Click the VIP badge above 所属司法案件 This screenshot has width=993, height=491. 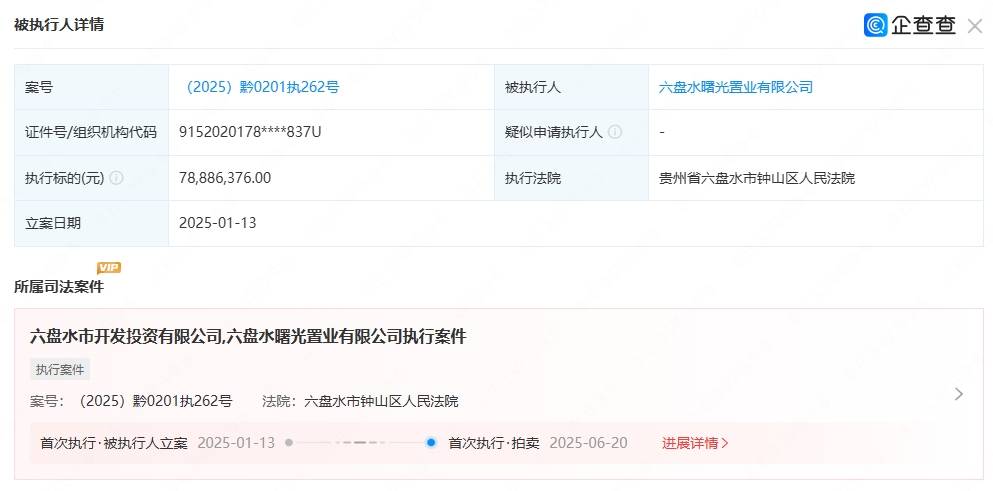[108, 268]
